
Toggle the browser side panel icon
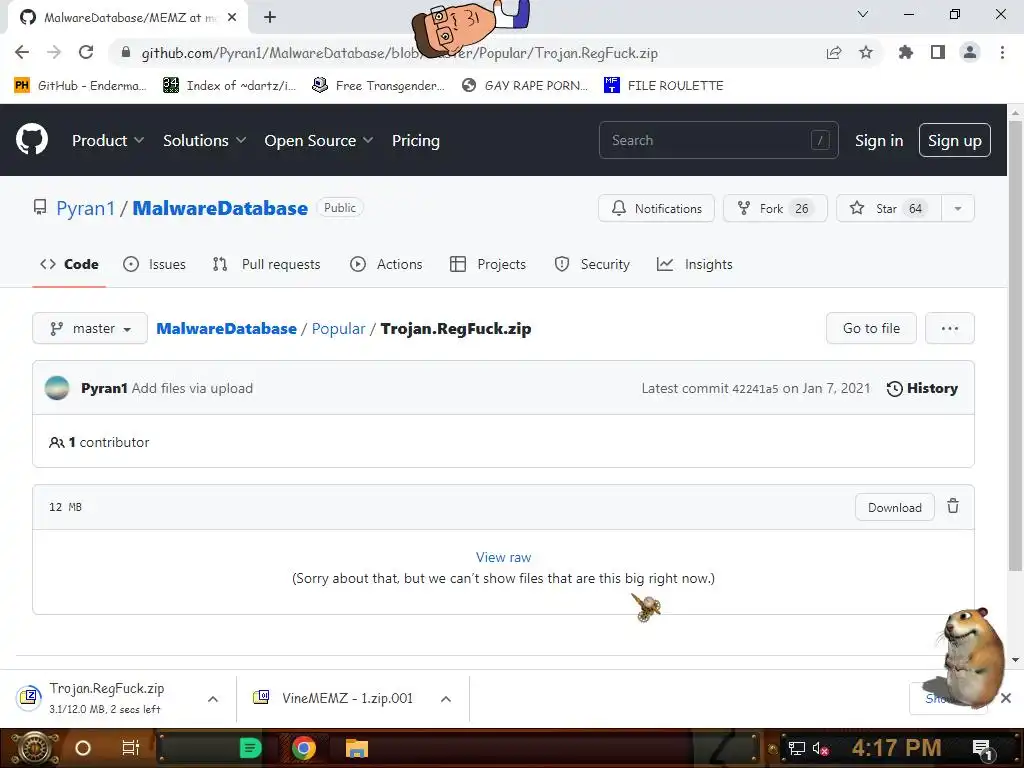click(938, 52)
